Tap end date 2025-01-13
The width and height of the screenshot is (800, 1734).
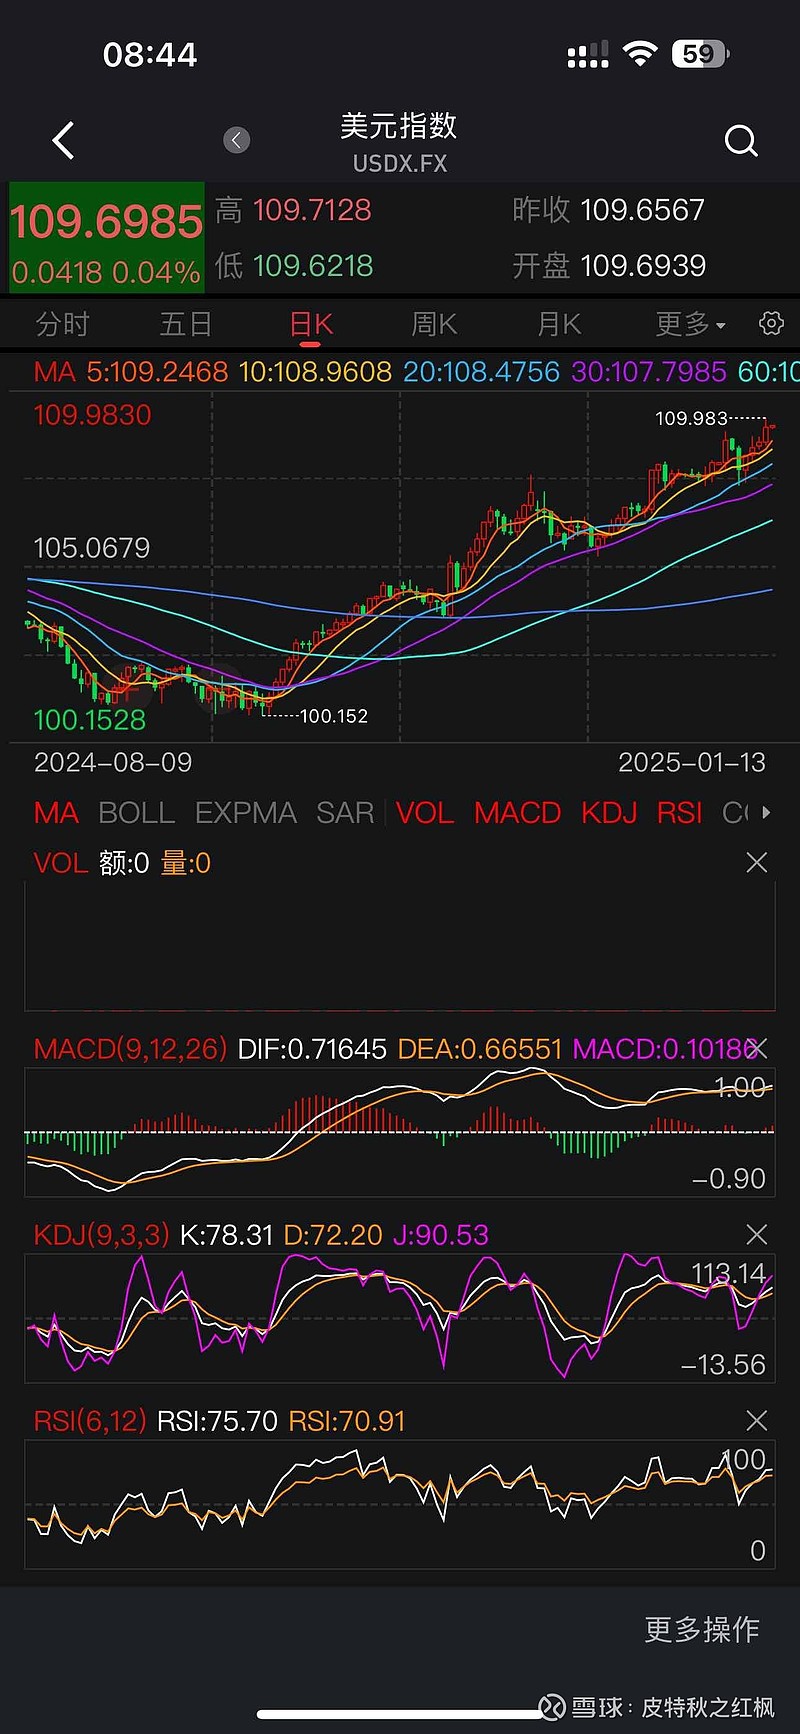pyautogui.click(x=692, y=762)
